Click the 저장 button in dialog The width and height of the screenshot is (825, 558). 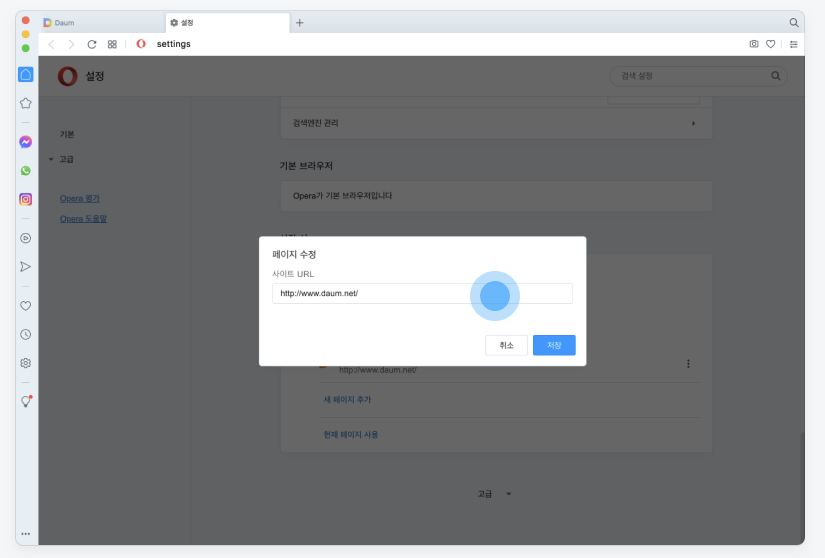[554, 345]
